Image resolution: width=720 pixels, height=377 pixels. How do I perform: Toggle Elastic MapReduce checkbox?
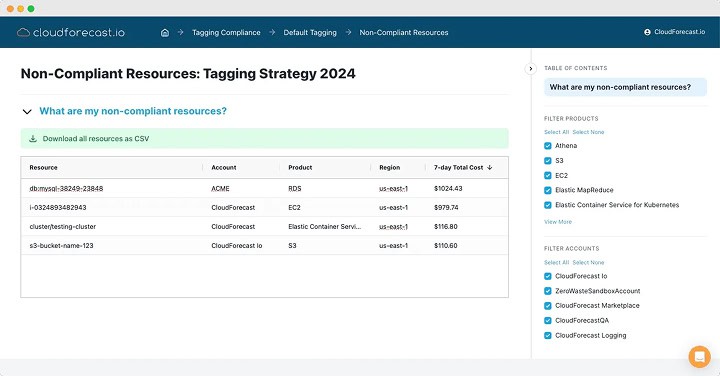(x=547, y=190)
